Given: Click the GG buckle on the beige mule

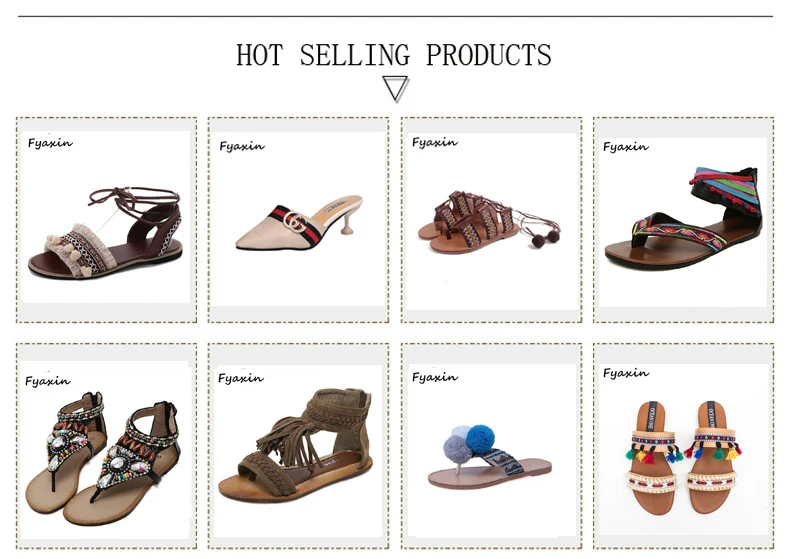Looking at the screenshot, I should (295, 221).
